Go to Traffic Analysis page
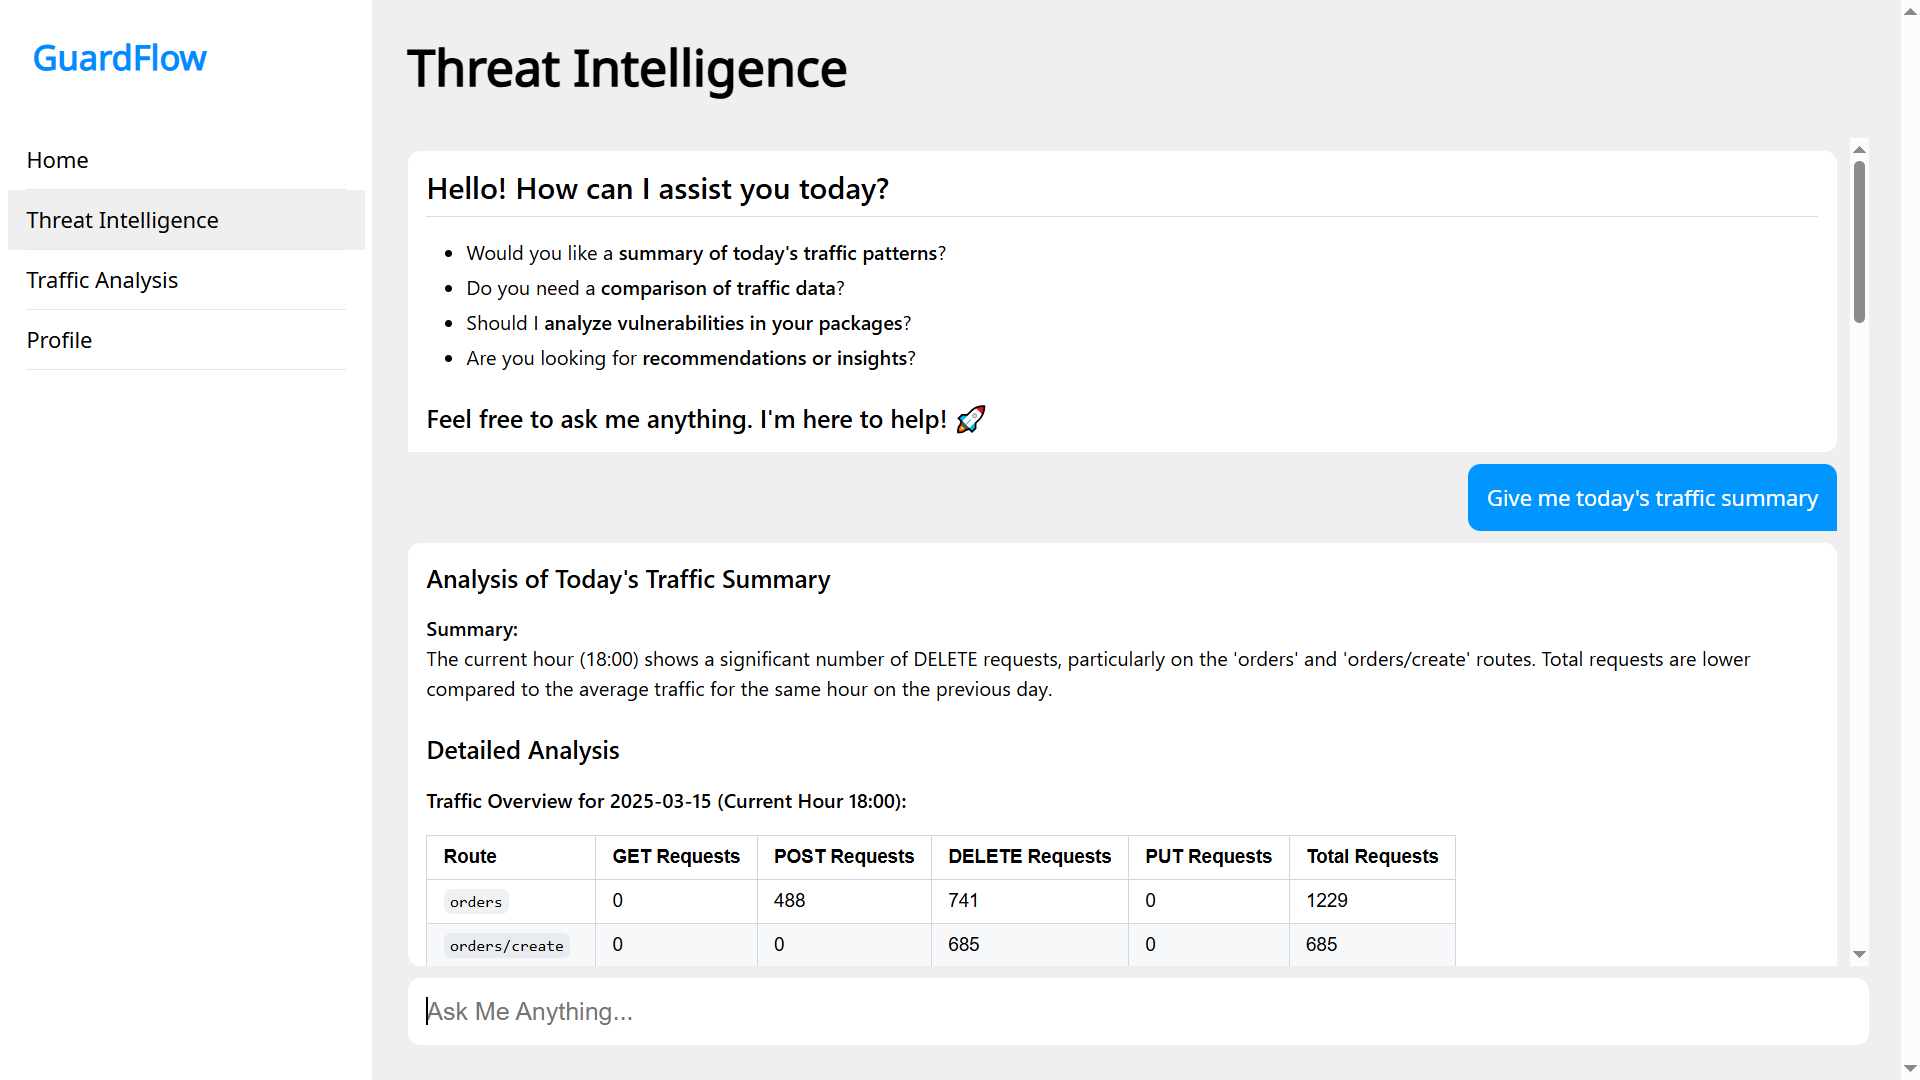Image resolution: width=1920 pixels, height=1080 pixels. pyautogui.click(x=102, y=280)
